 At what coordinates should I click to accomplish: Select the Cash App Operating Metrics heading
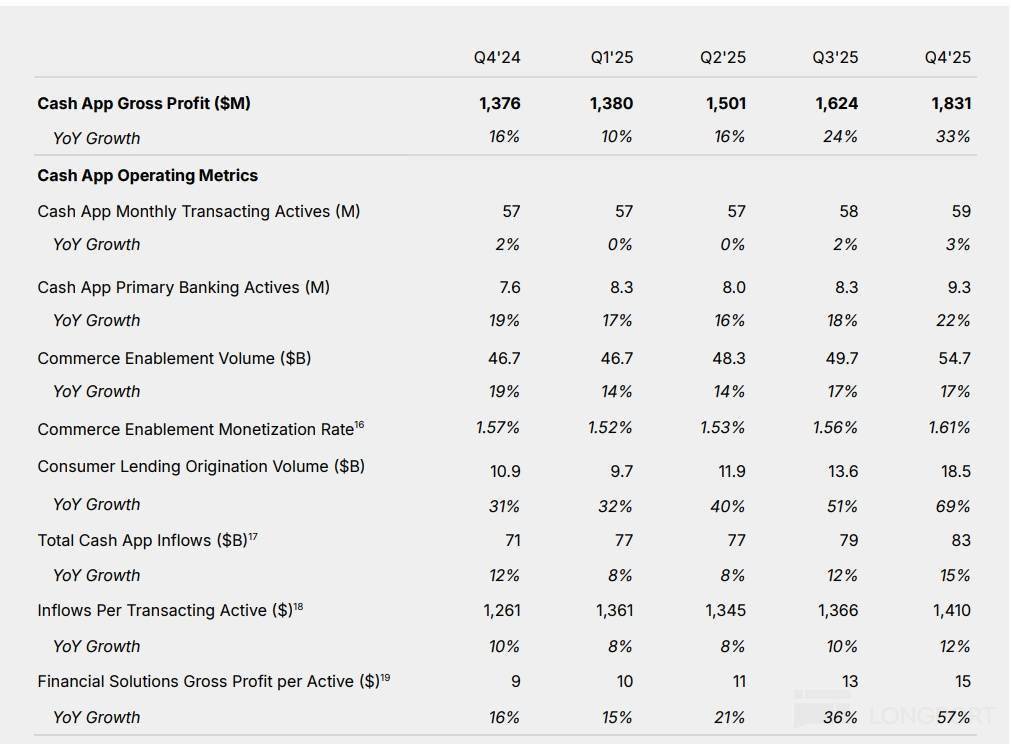click(147, 175)
